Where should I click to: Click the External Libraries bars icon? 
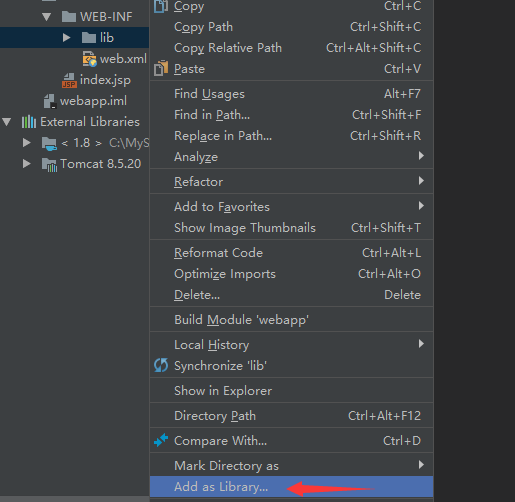pos(29,122)
